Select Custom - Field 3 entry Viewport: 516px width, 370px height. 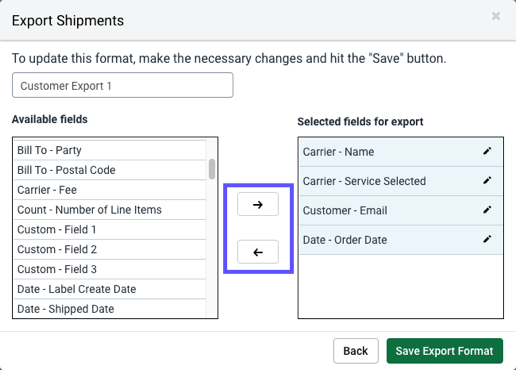(x=110, y=269)
